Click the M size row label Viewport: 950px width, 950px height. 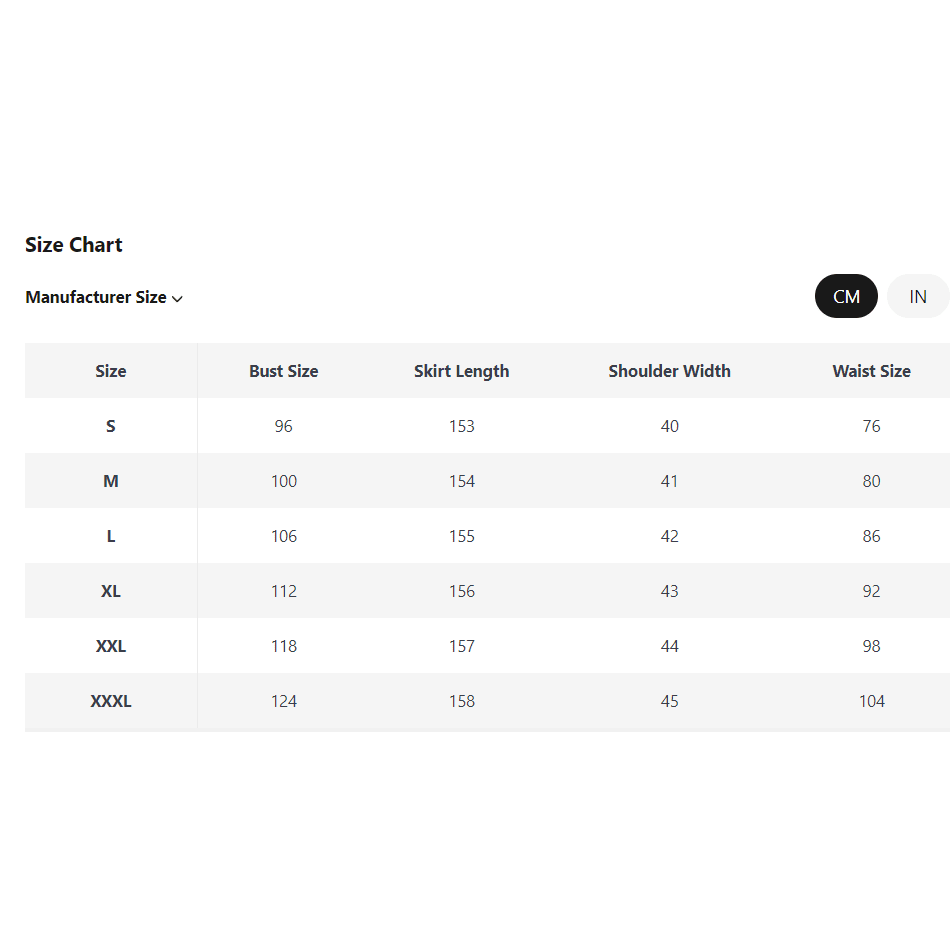point(111,481)
